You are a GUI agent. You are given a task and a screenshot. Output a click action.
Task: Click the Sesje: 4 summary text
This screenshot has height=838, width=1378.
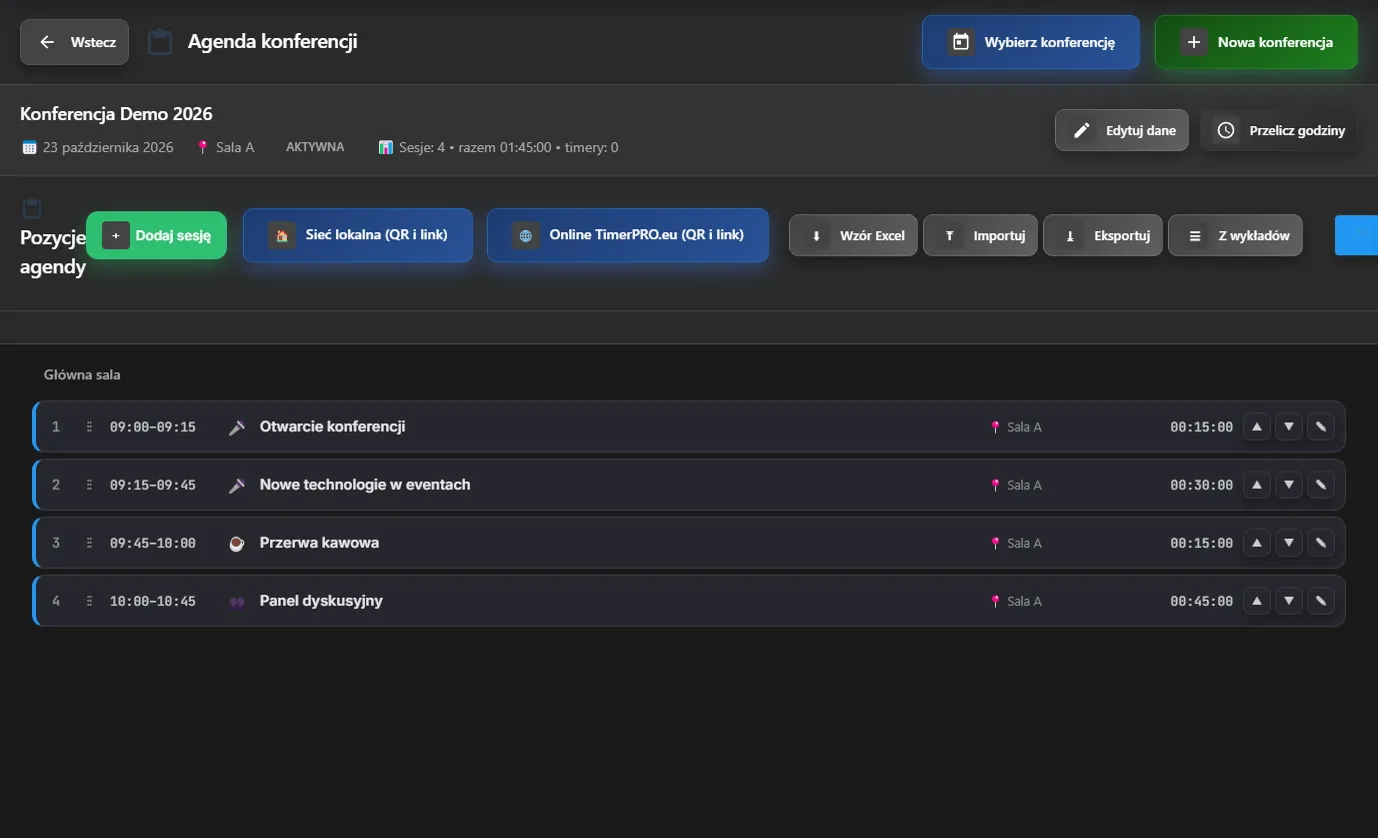[508, 147]
